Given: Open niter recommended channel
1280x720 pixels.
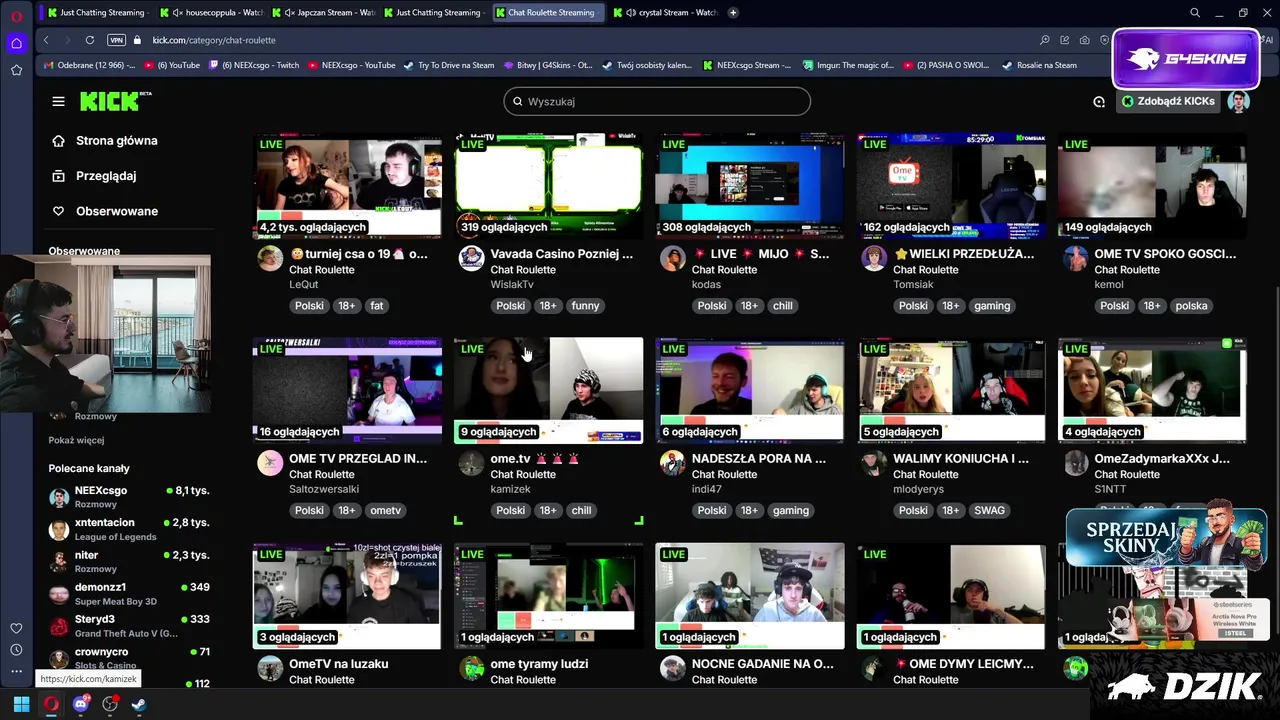Looking at the screenshot, I should 129,561.
